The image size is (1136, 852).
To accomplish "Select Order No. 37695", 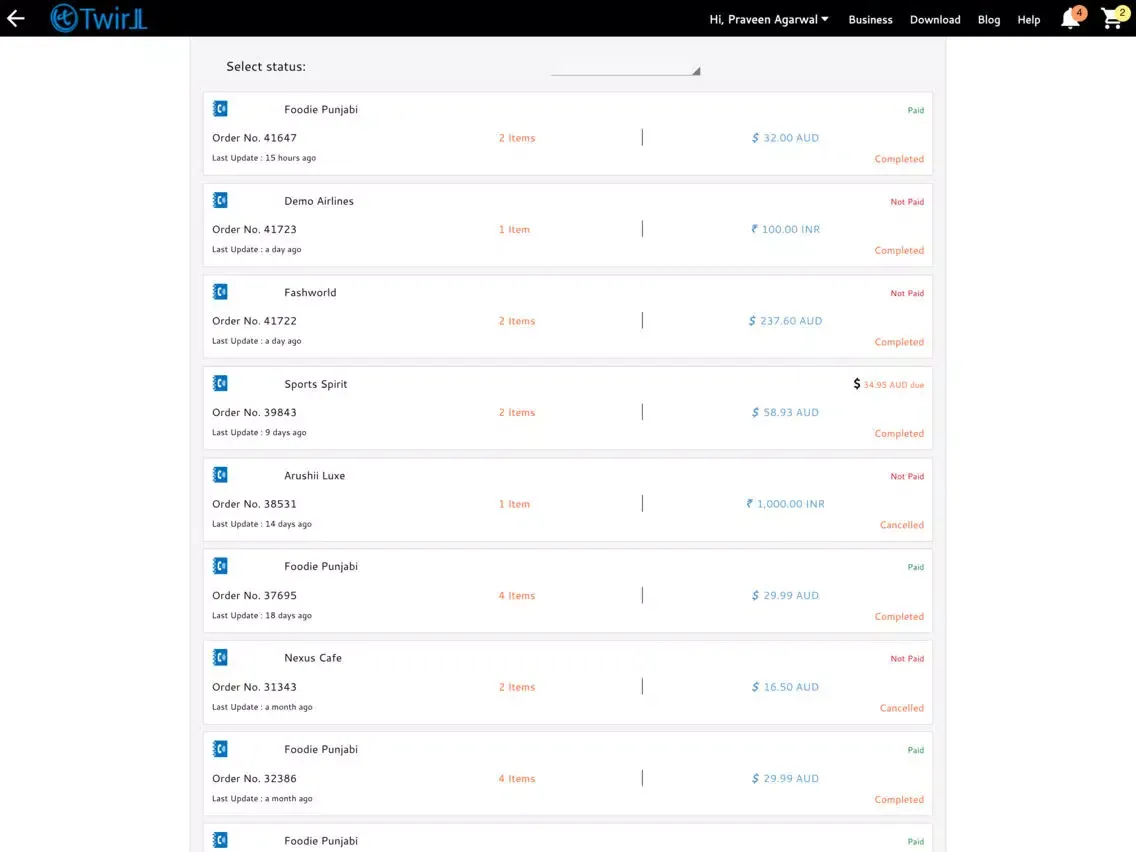I will click(254, 596).
